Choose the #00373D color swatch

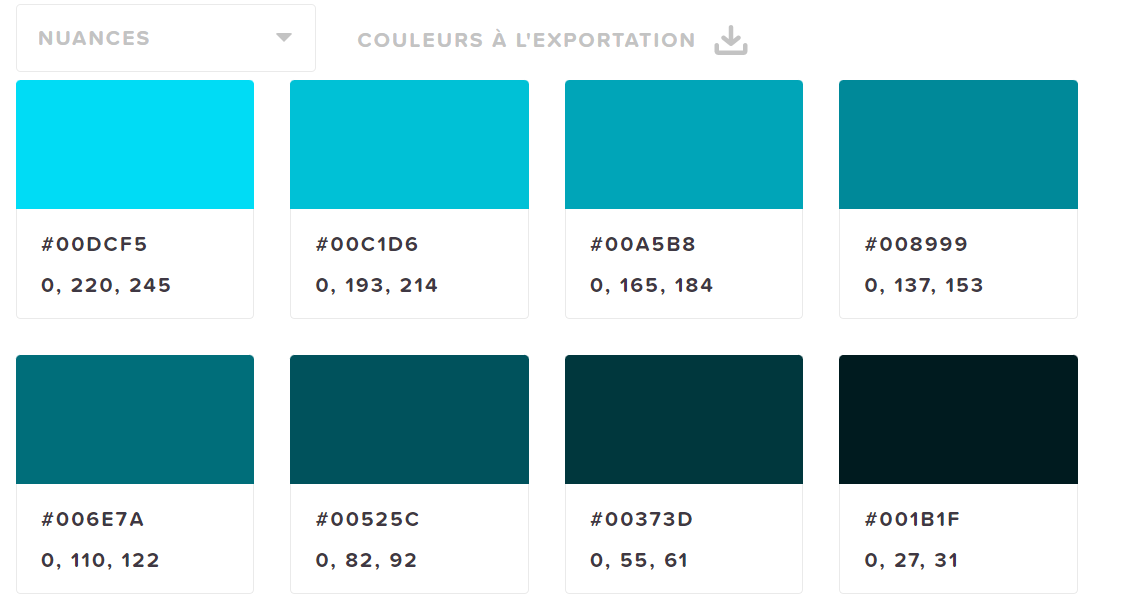click(684, 419)
